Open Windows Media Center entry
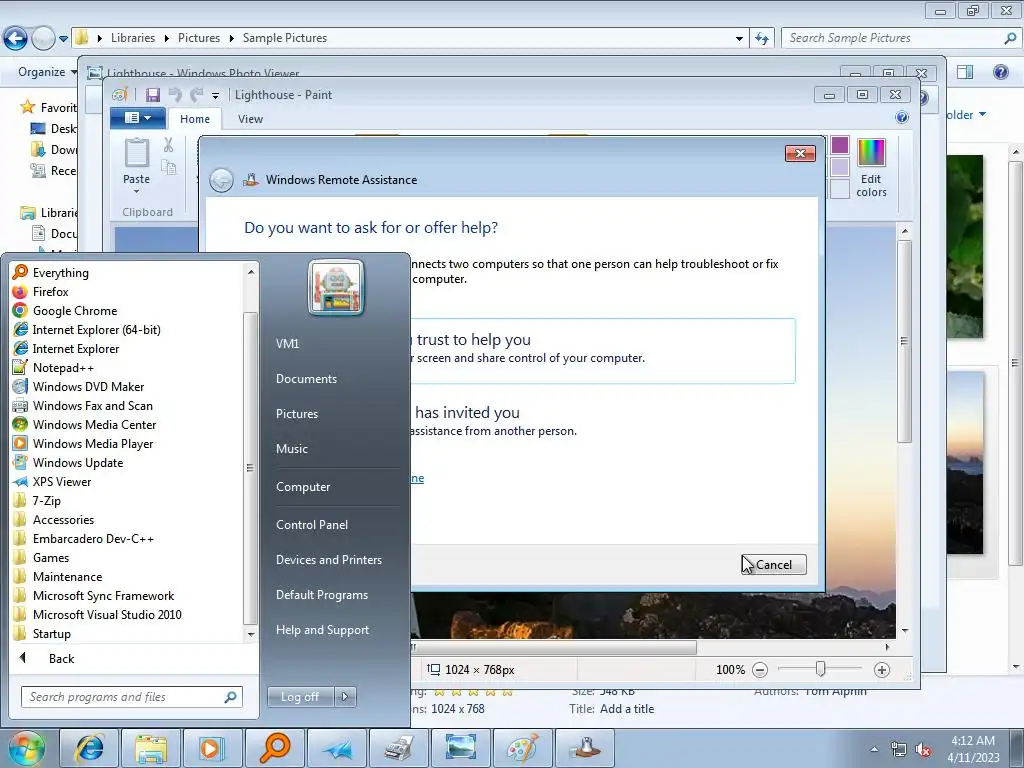This screenshot has width=1024, height=768. click(84, 424)
